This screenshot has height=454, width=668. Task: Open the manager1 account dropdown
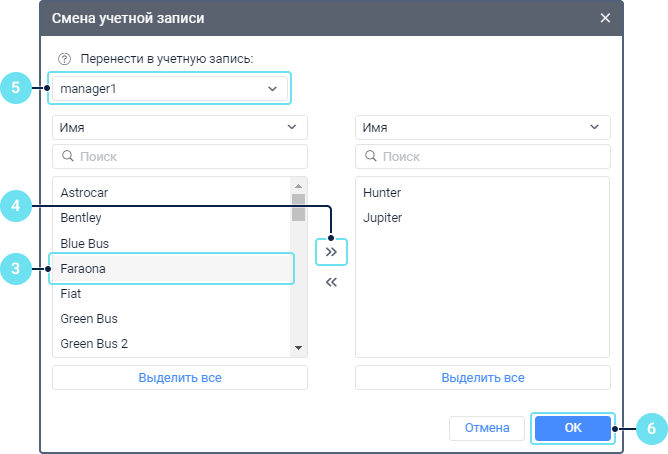click(169, 89)
